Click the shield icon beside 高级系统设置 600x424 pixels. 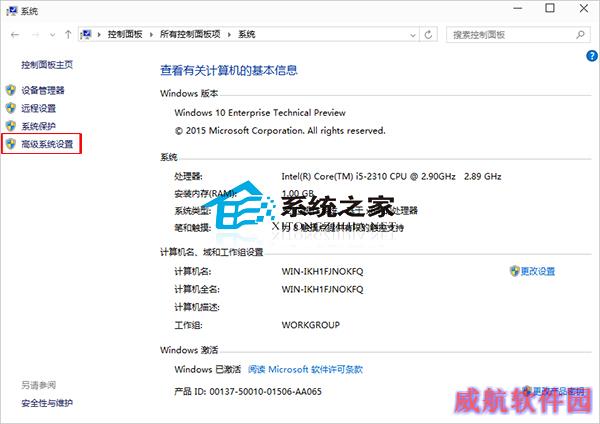tap(11, 144)
